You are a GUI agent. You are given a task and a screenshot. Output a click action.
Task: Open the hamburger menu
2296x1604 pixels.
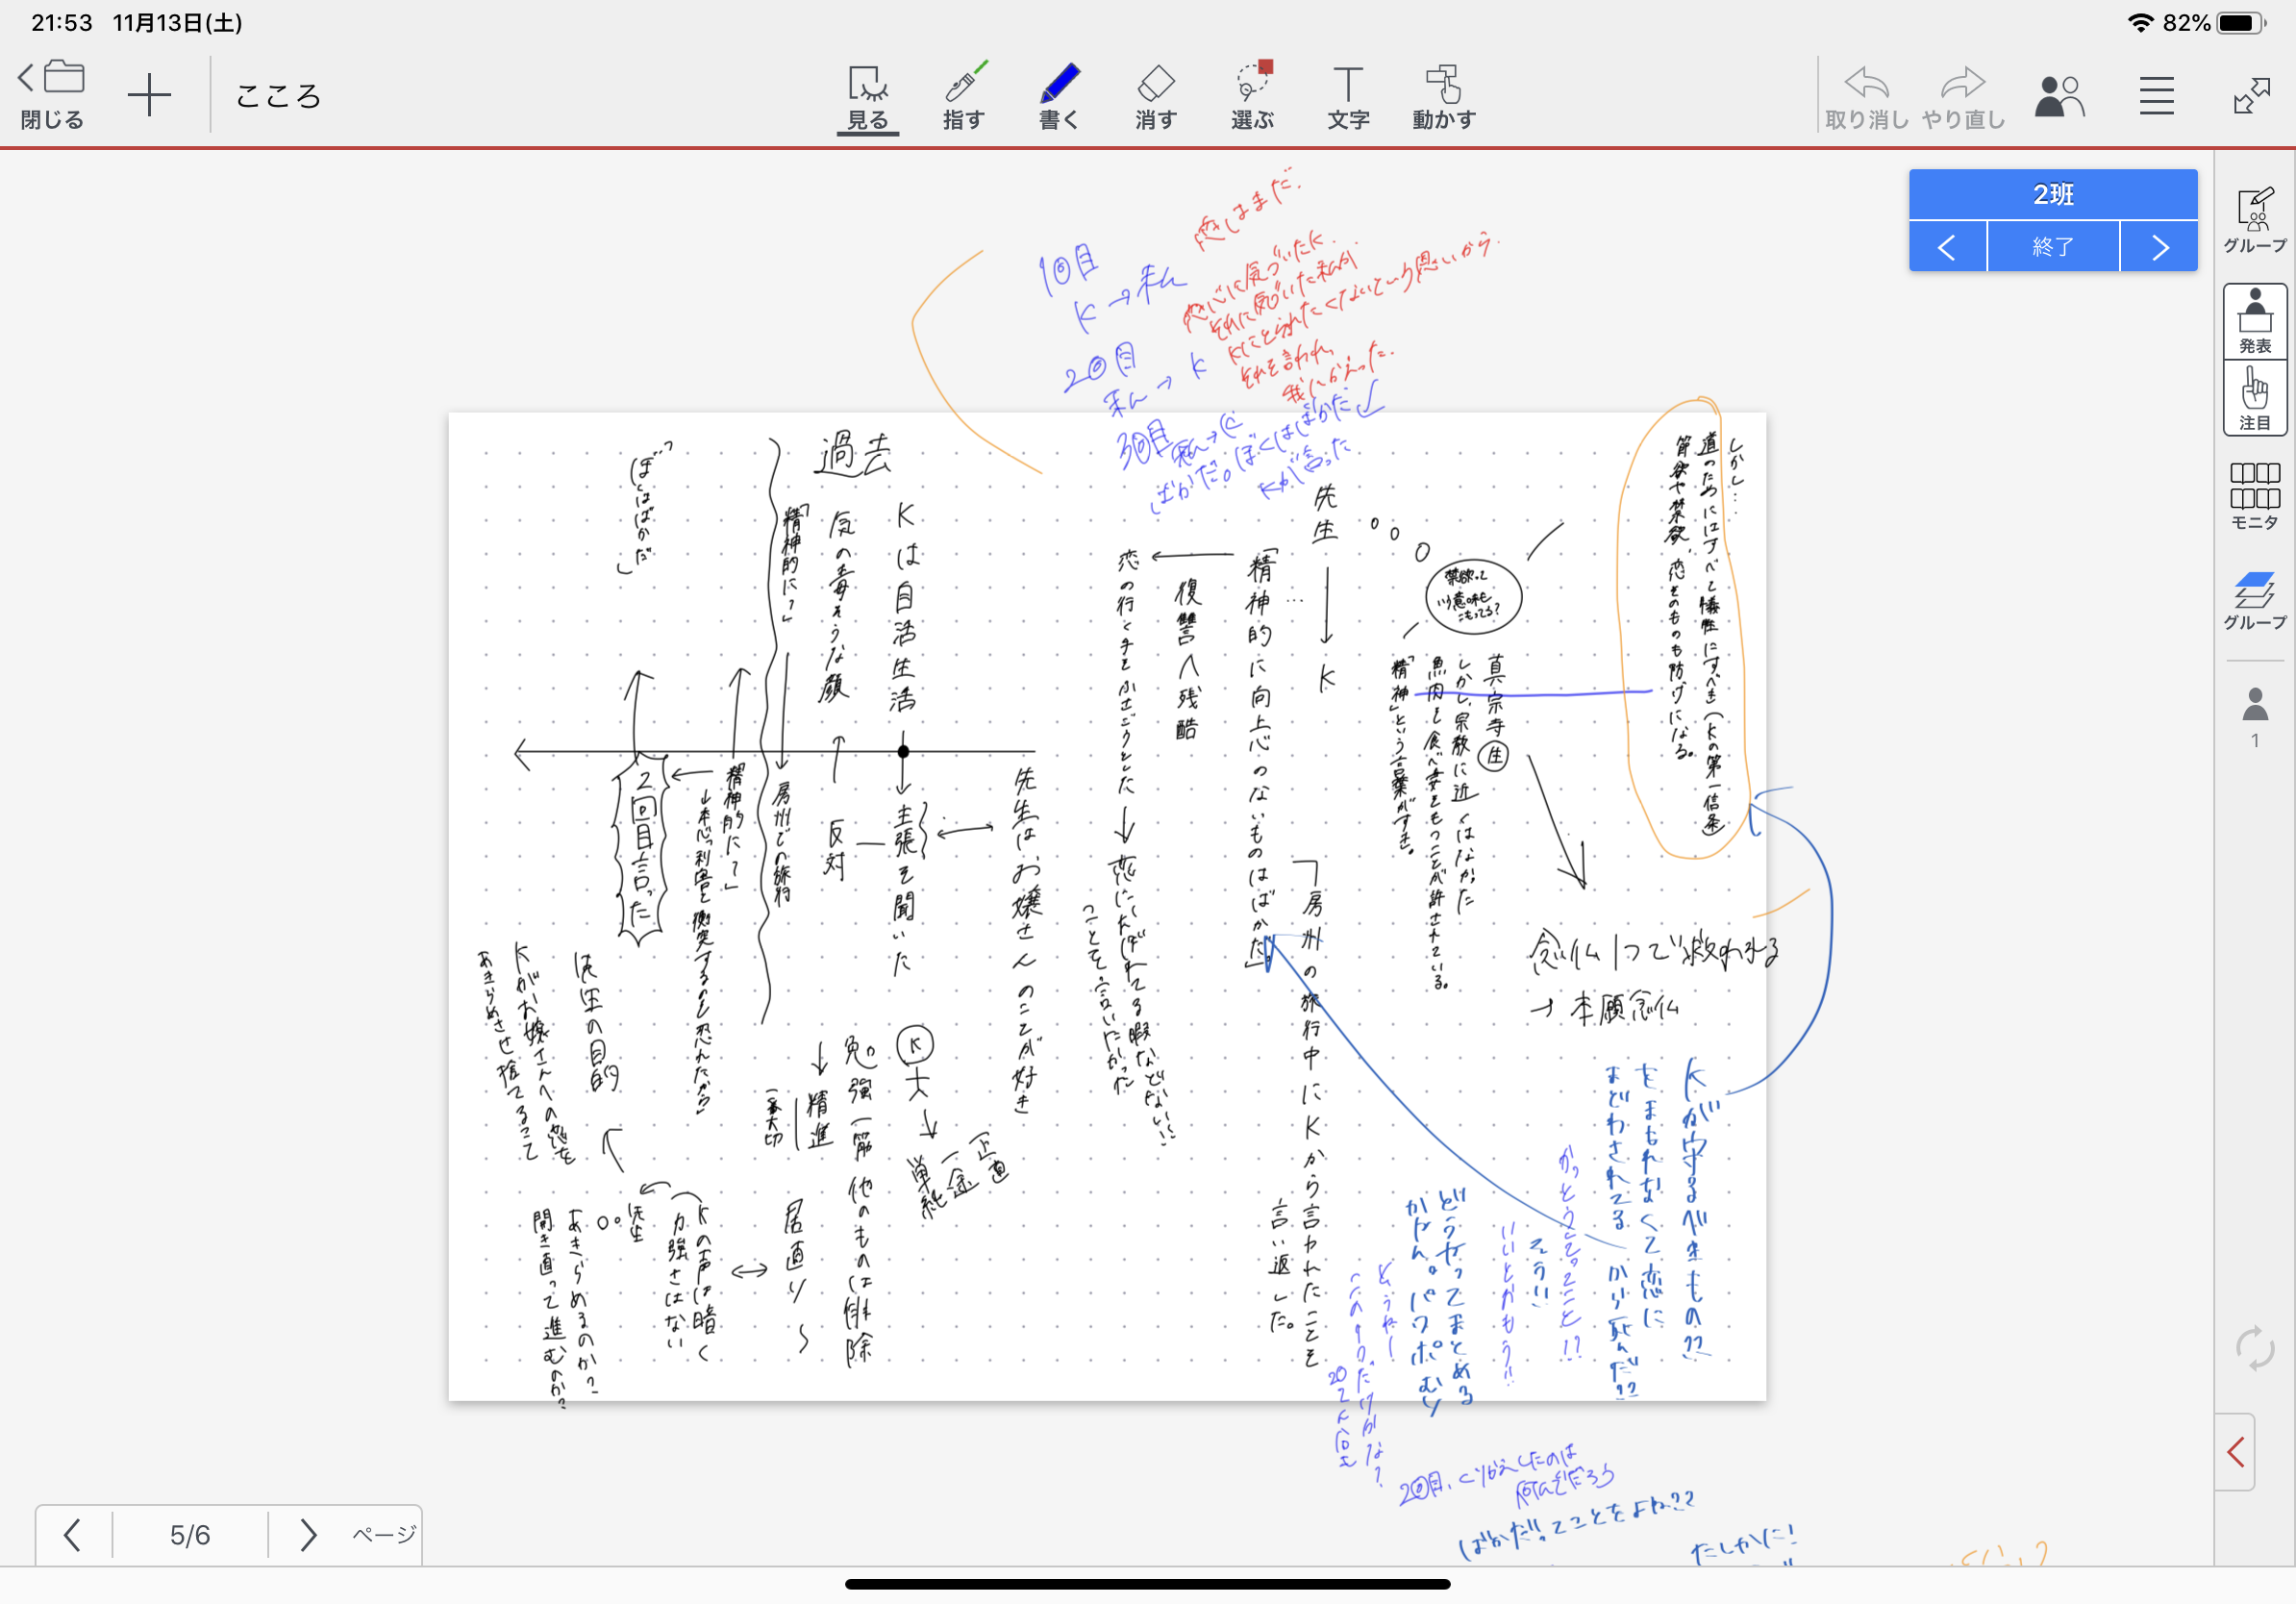[x=2156, y=96]
